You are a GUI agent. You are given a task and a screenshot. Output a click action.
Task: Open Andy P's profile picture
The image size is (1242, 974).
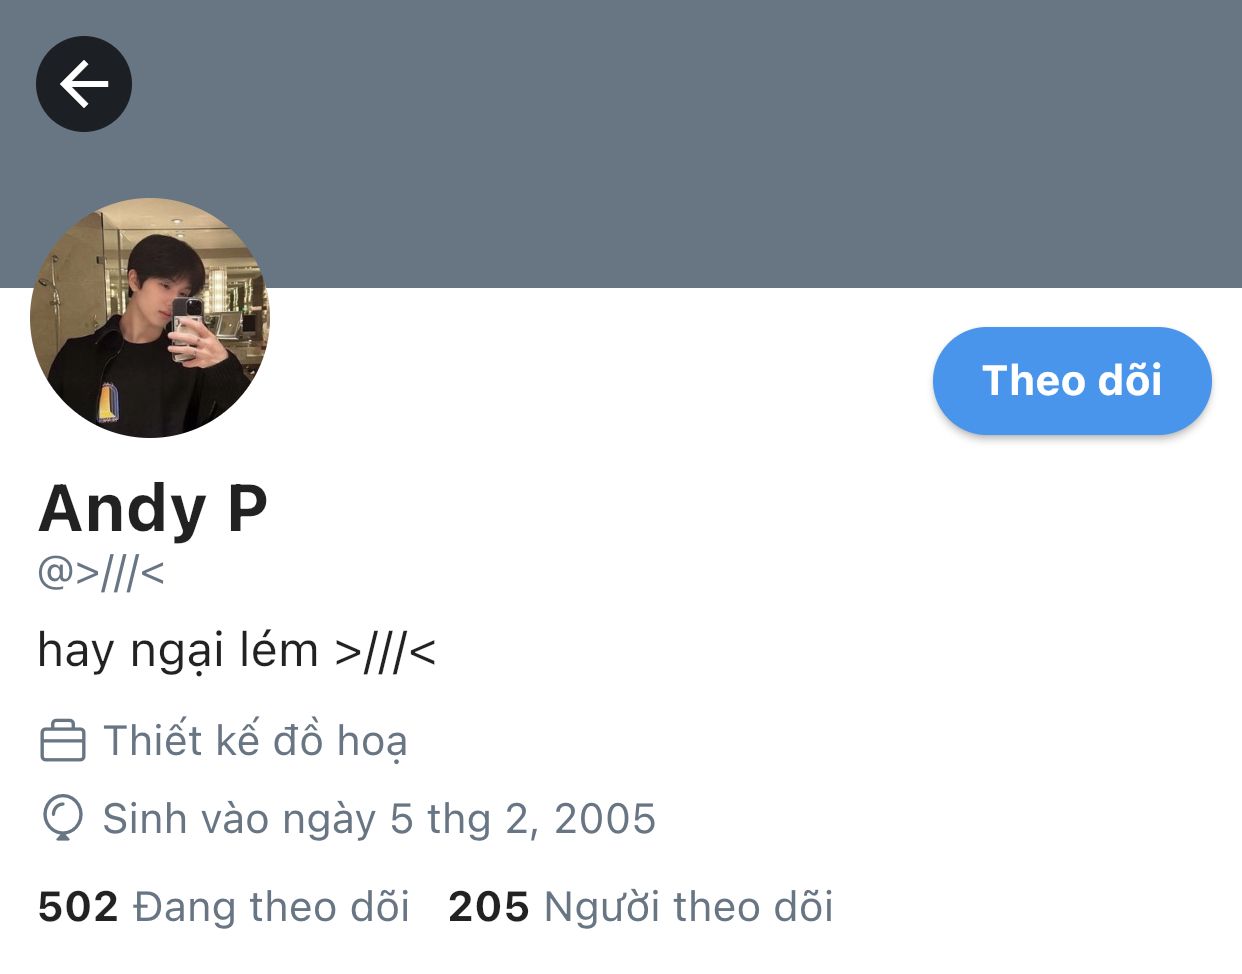point(150,318)
